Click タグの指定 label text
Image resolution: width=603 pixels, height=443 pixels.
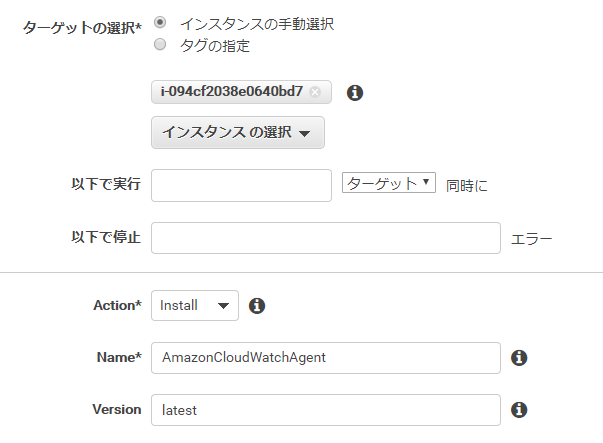click(215, 46)
